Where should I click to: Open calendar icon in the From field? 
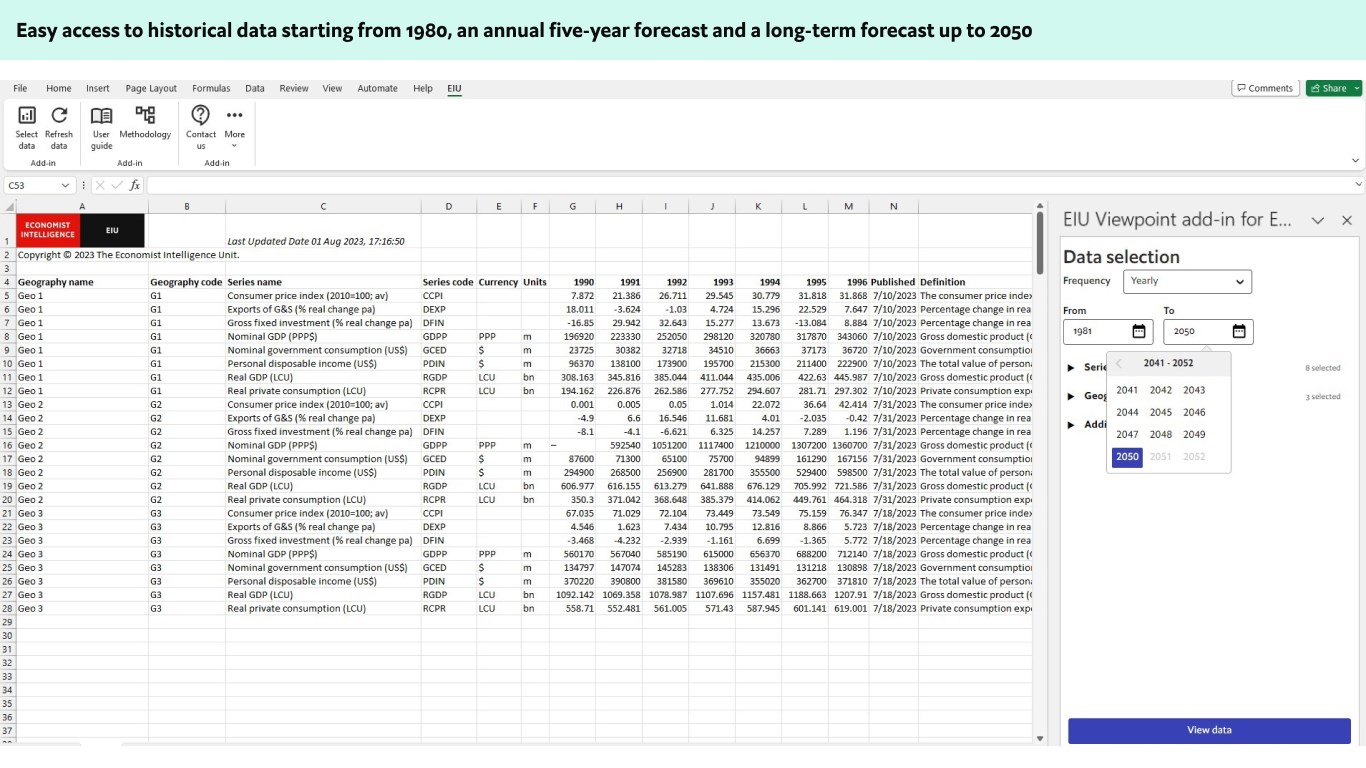point(1139,331)
